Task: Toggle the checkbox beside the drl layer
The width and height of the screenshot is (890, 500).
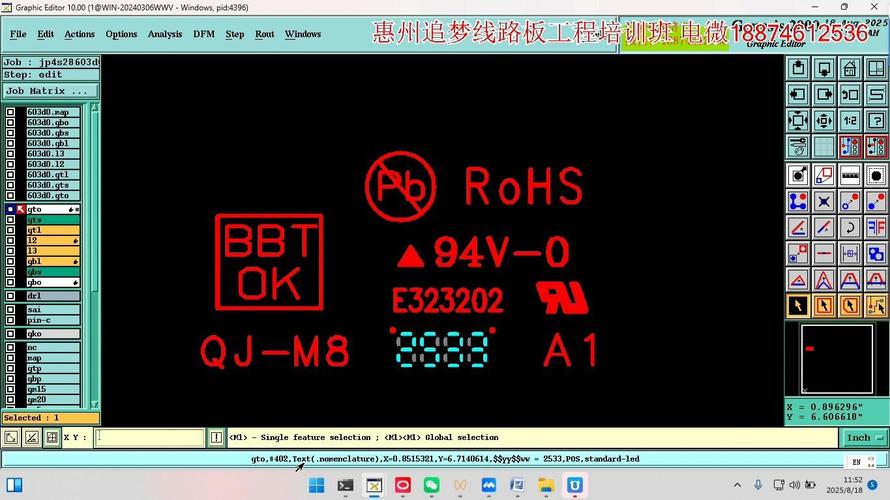Action: coord(10,296)
